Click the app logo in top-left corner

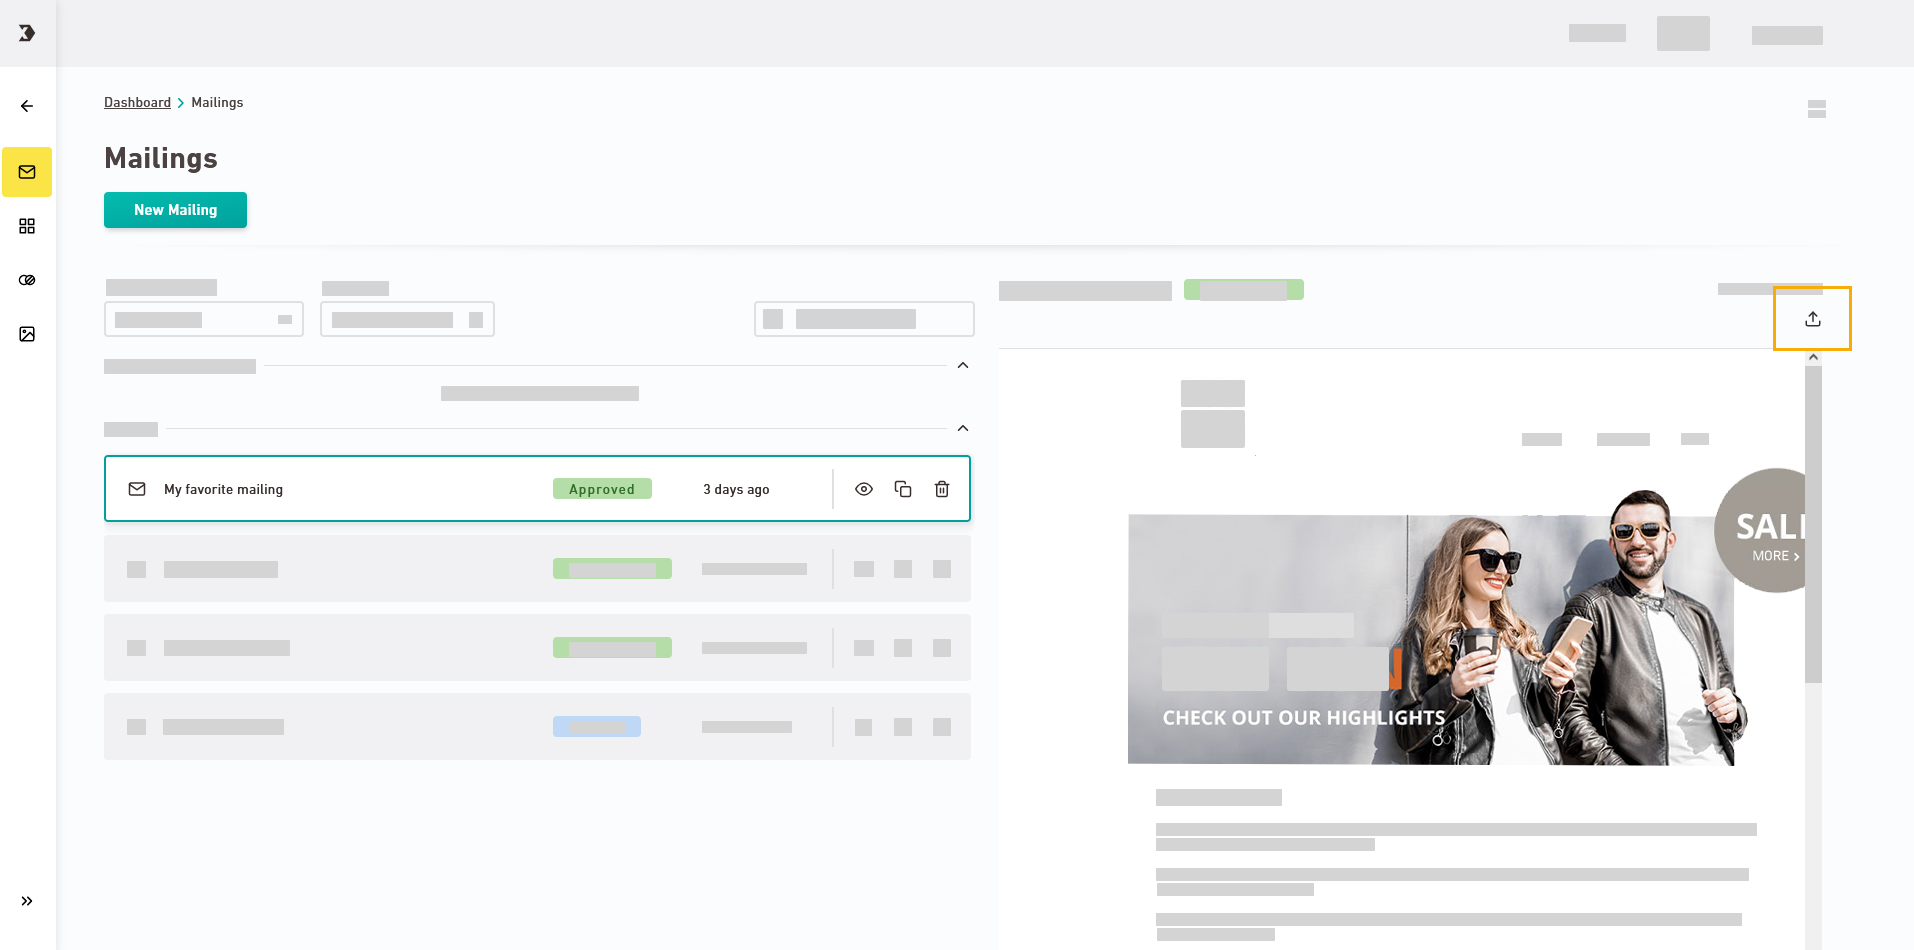click(x=27, y=33)
